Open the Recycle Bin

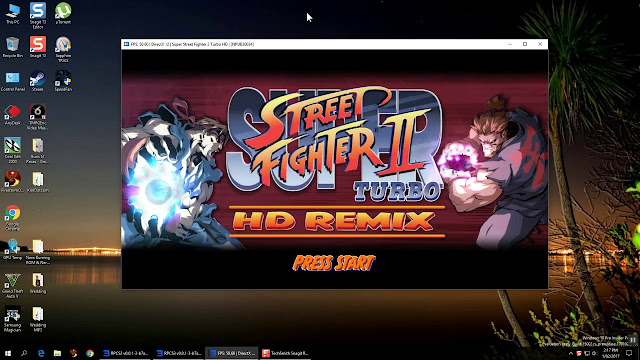13,47
